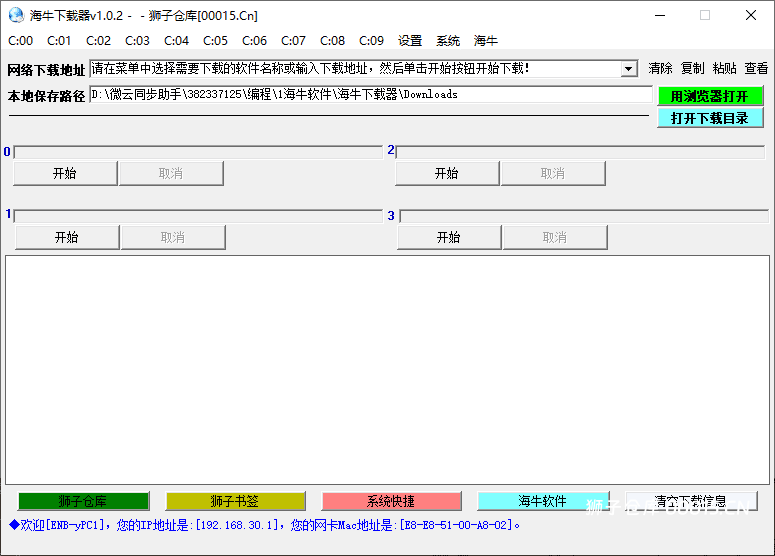Open the 系统 menu
The image size is (775, 556).
pos(448,41)
